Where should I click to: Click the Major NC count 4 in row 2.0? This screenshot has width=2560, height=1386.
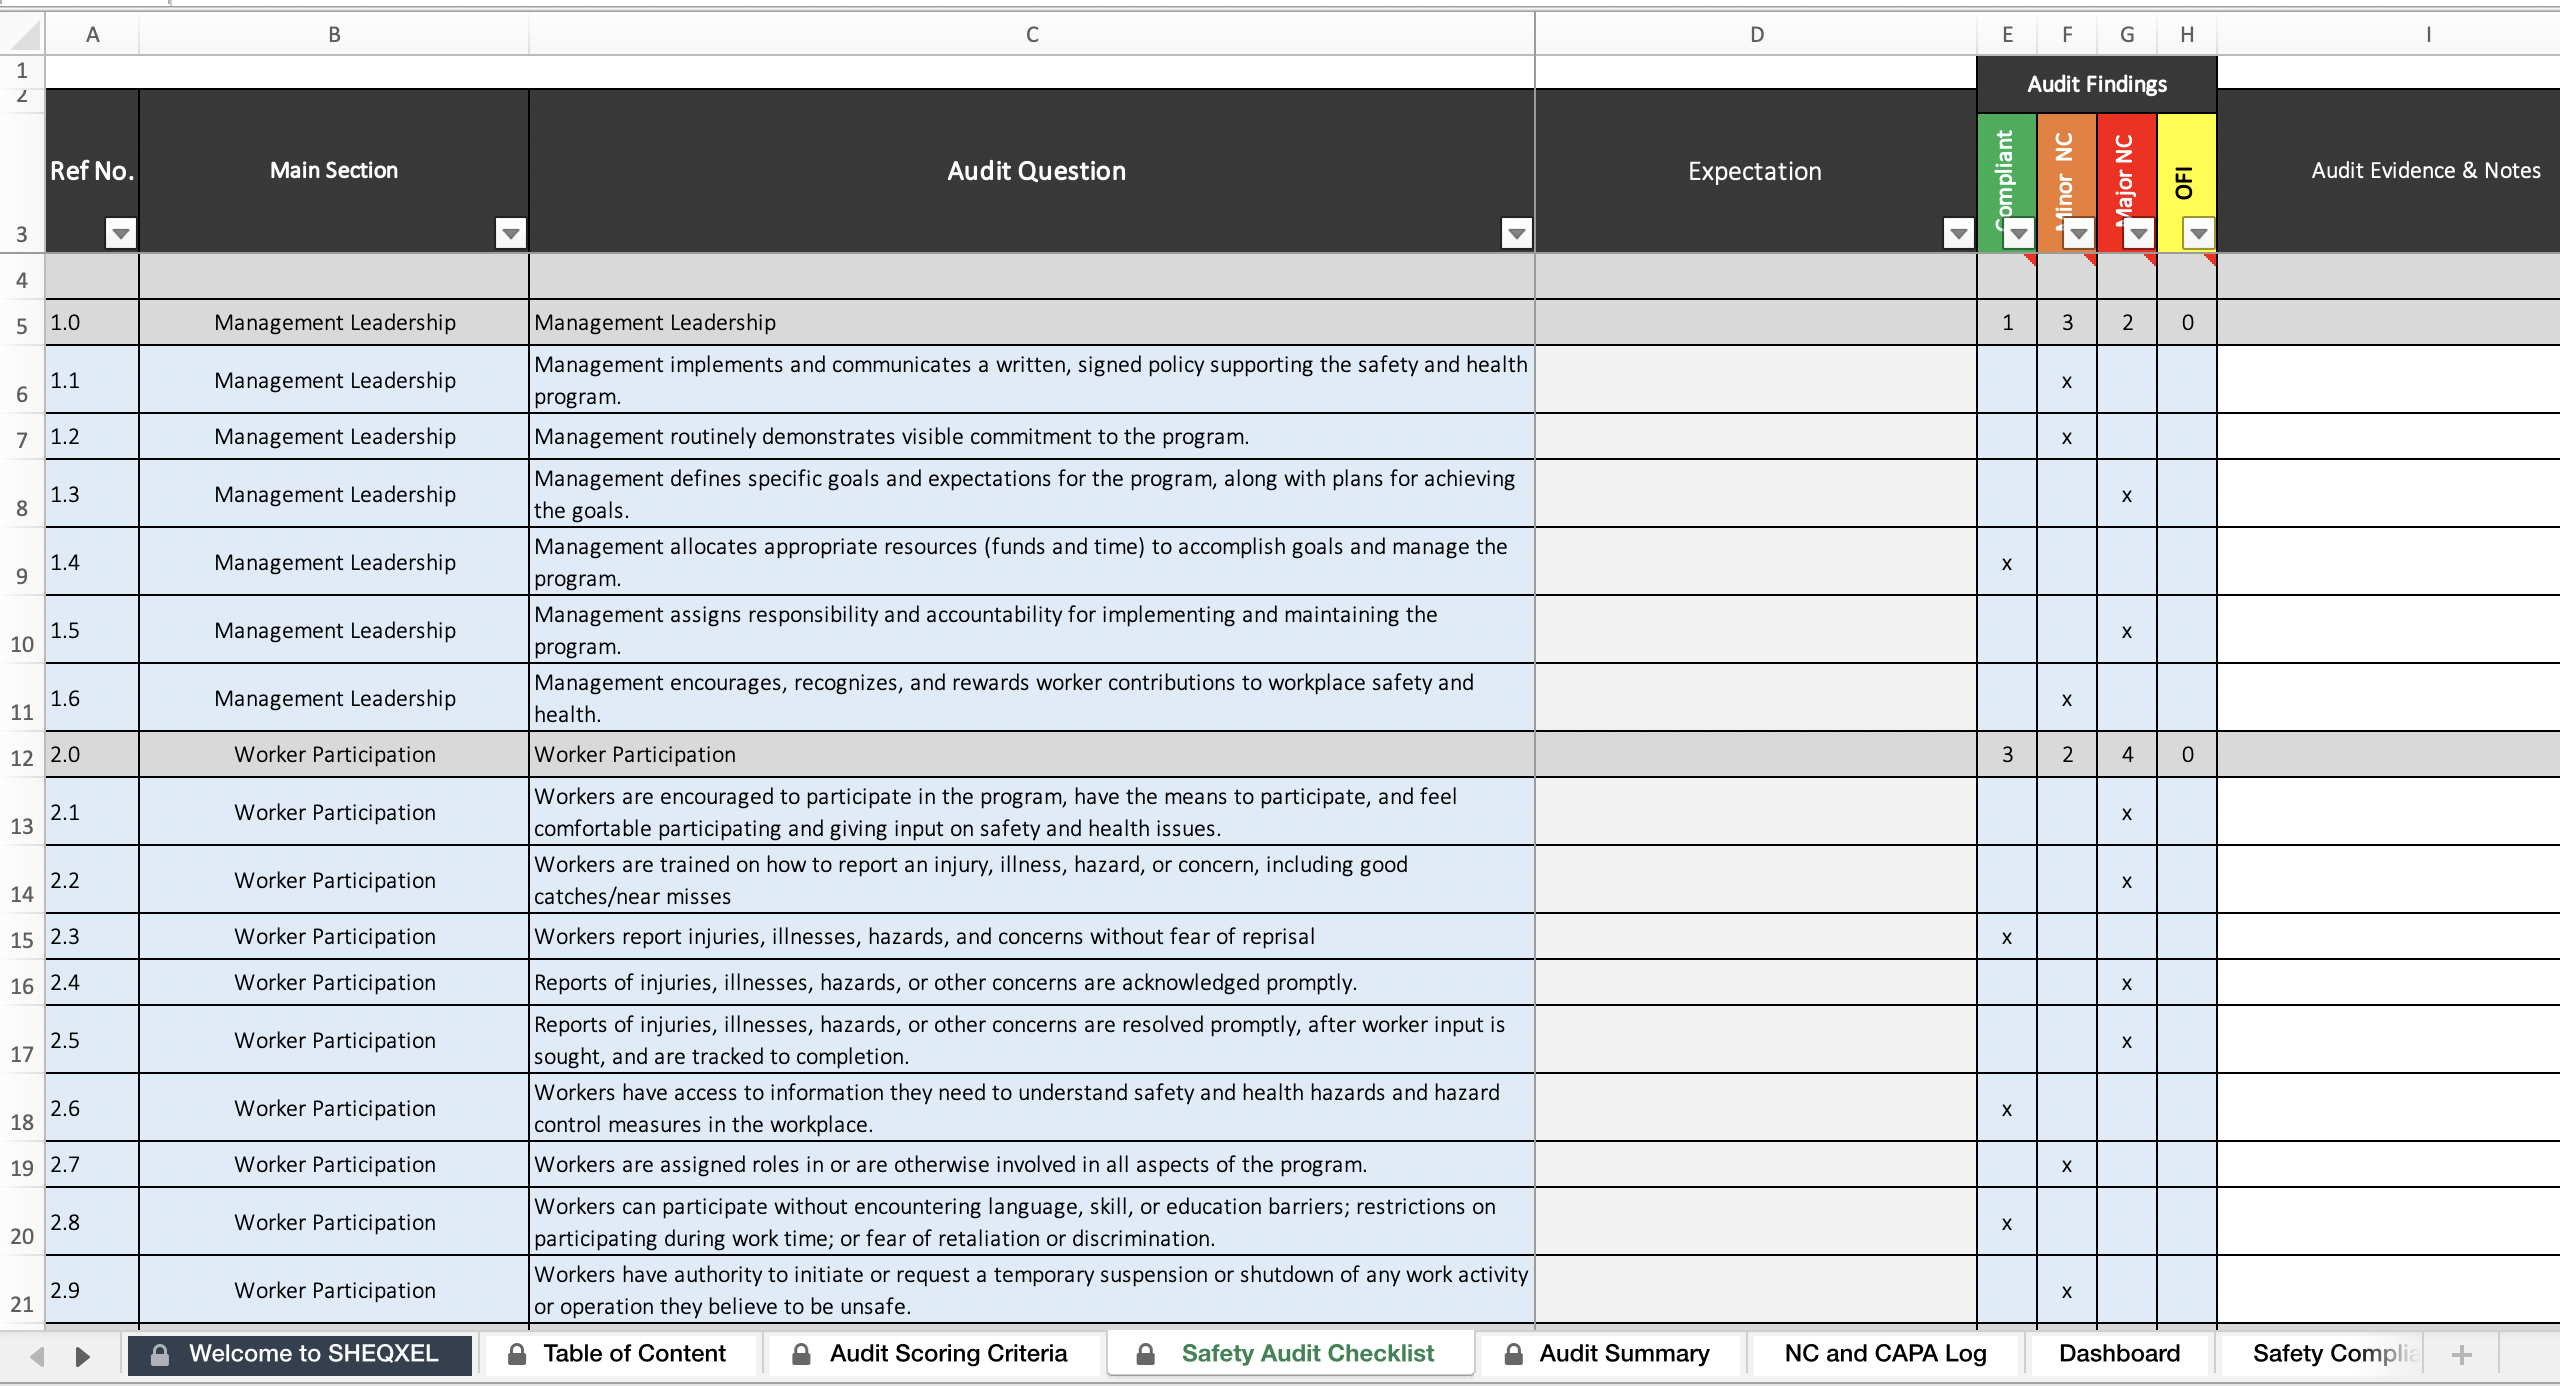[2127, 755]
